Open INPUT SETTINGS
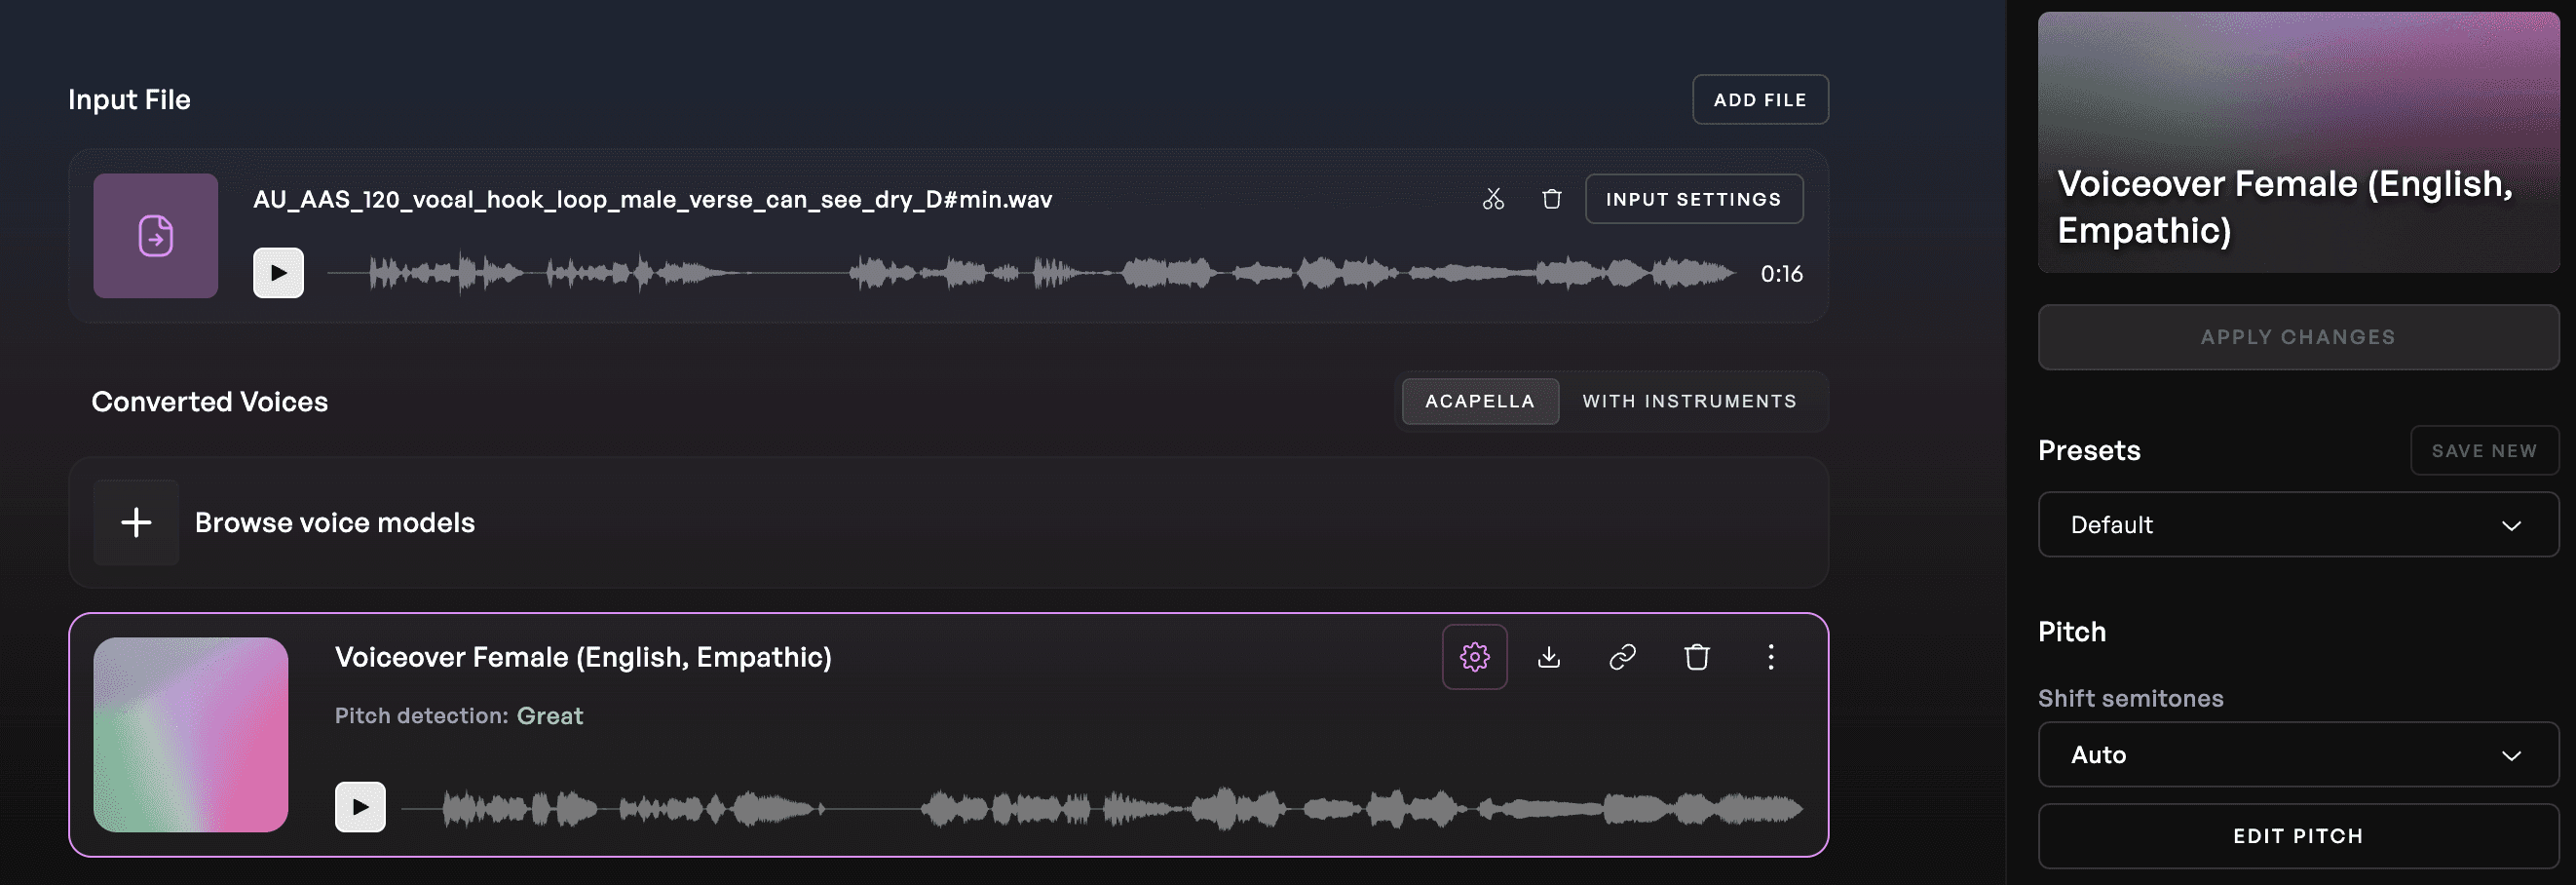The image size is (2576, 885). pos(1694,199)
